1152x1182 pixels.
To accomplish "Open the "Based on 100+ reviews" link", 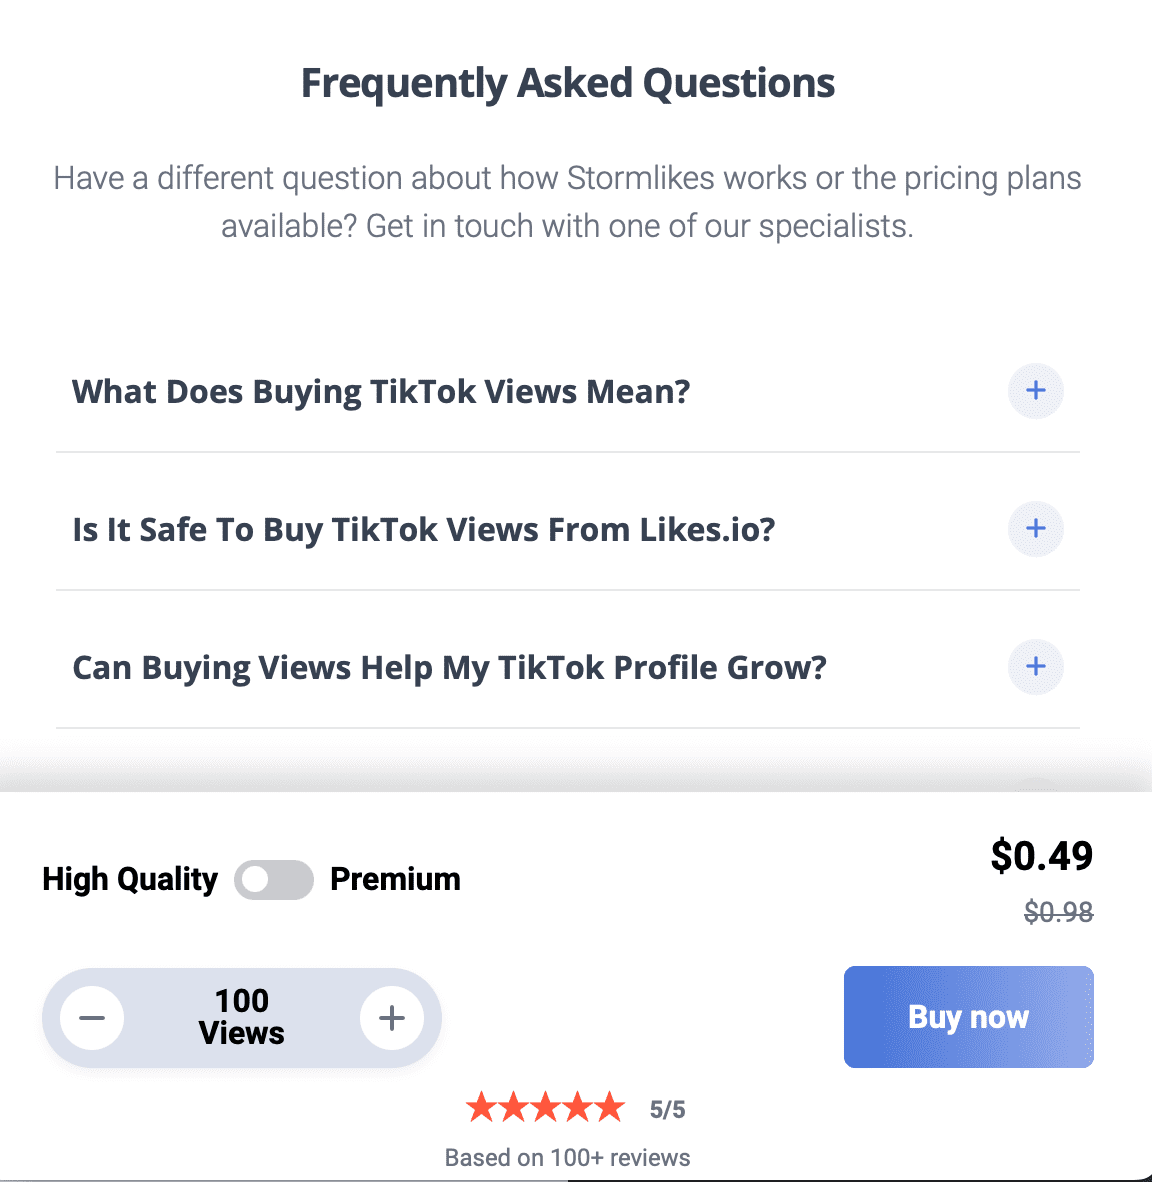I will [567, 1157].
